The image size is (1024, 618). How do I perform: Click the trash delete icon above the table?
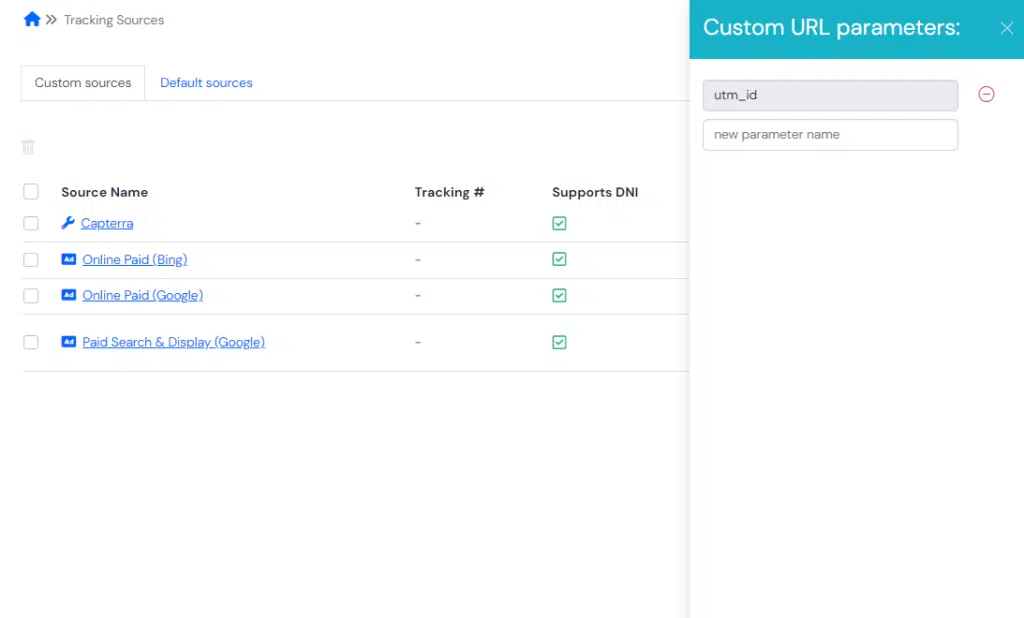point(27,147)
